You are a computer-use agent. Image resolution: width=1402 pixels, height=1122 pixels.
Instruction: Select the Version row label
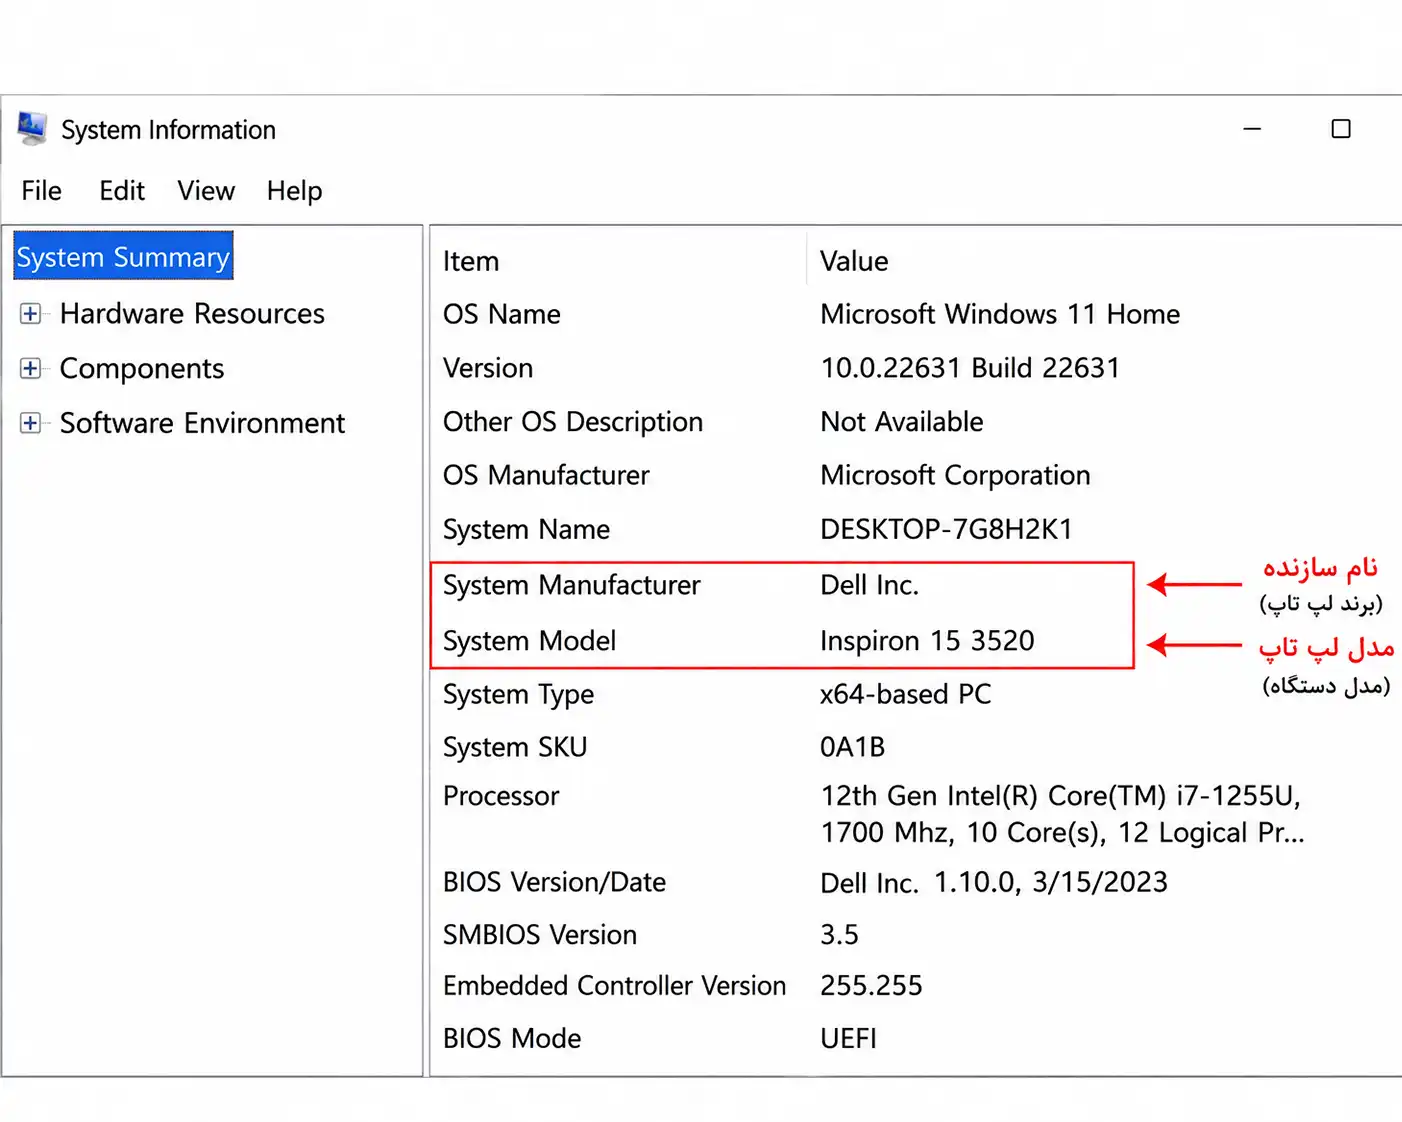pyautogui.click(x=488, y=368)
